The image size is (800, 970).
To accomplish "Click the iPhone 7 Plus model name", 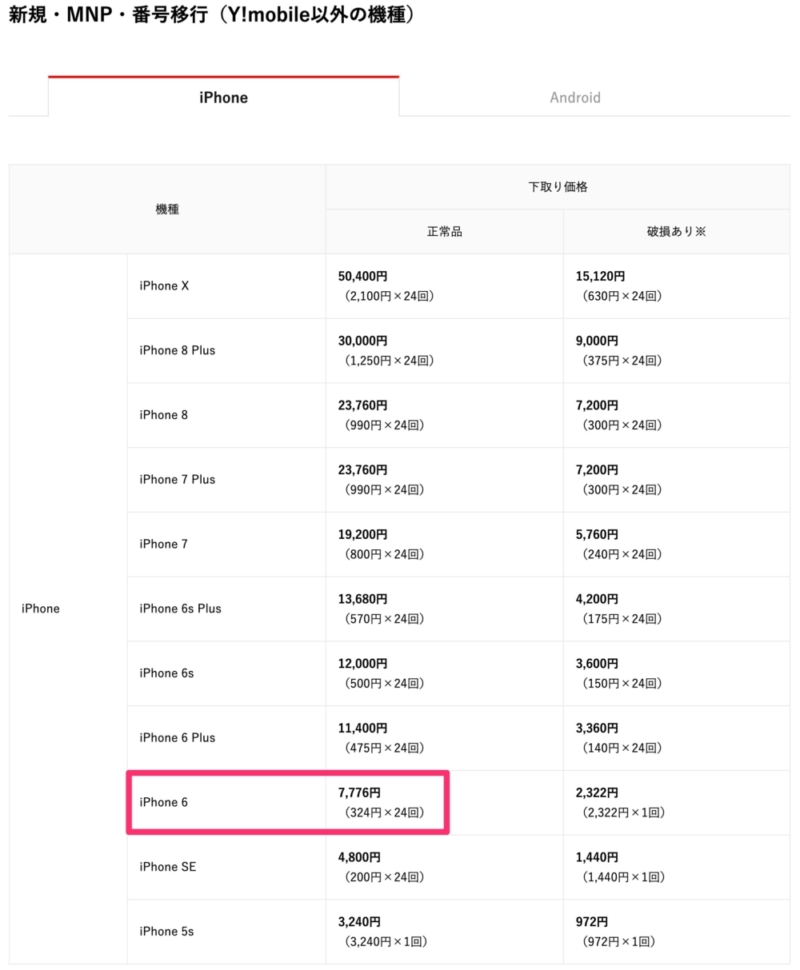I will point(177,479).
